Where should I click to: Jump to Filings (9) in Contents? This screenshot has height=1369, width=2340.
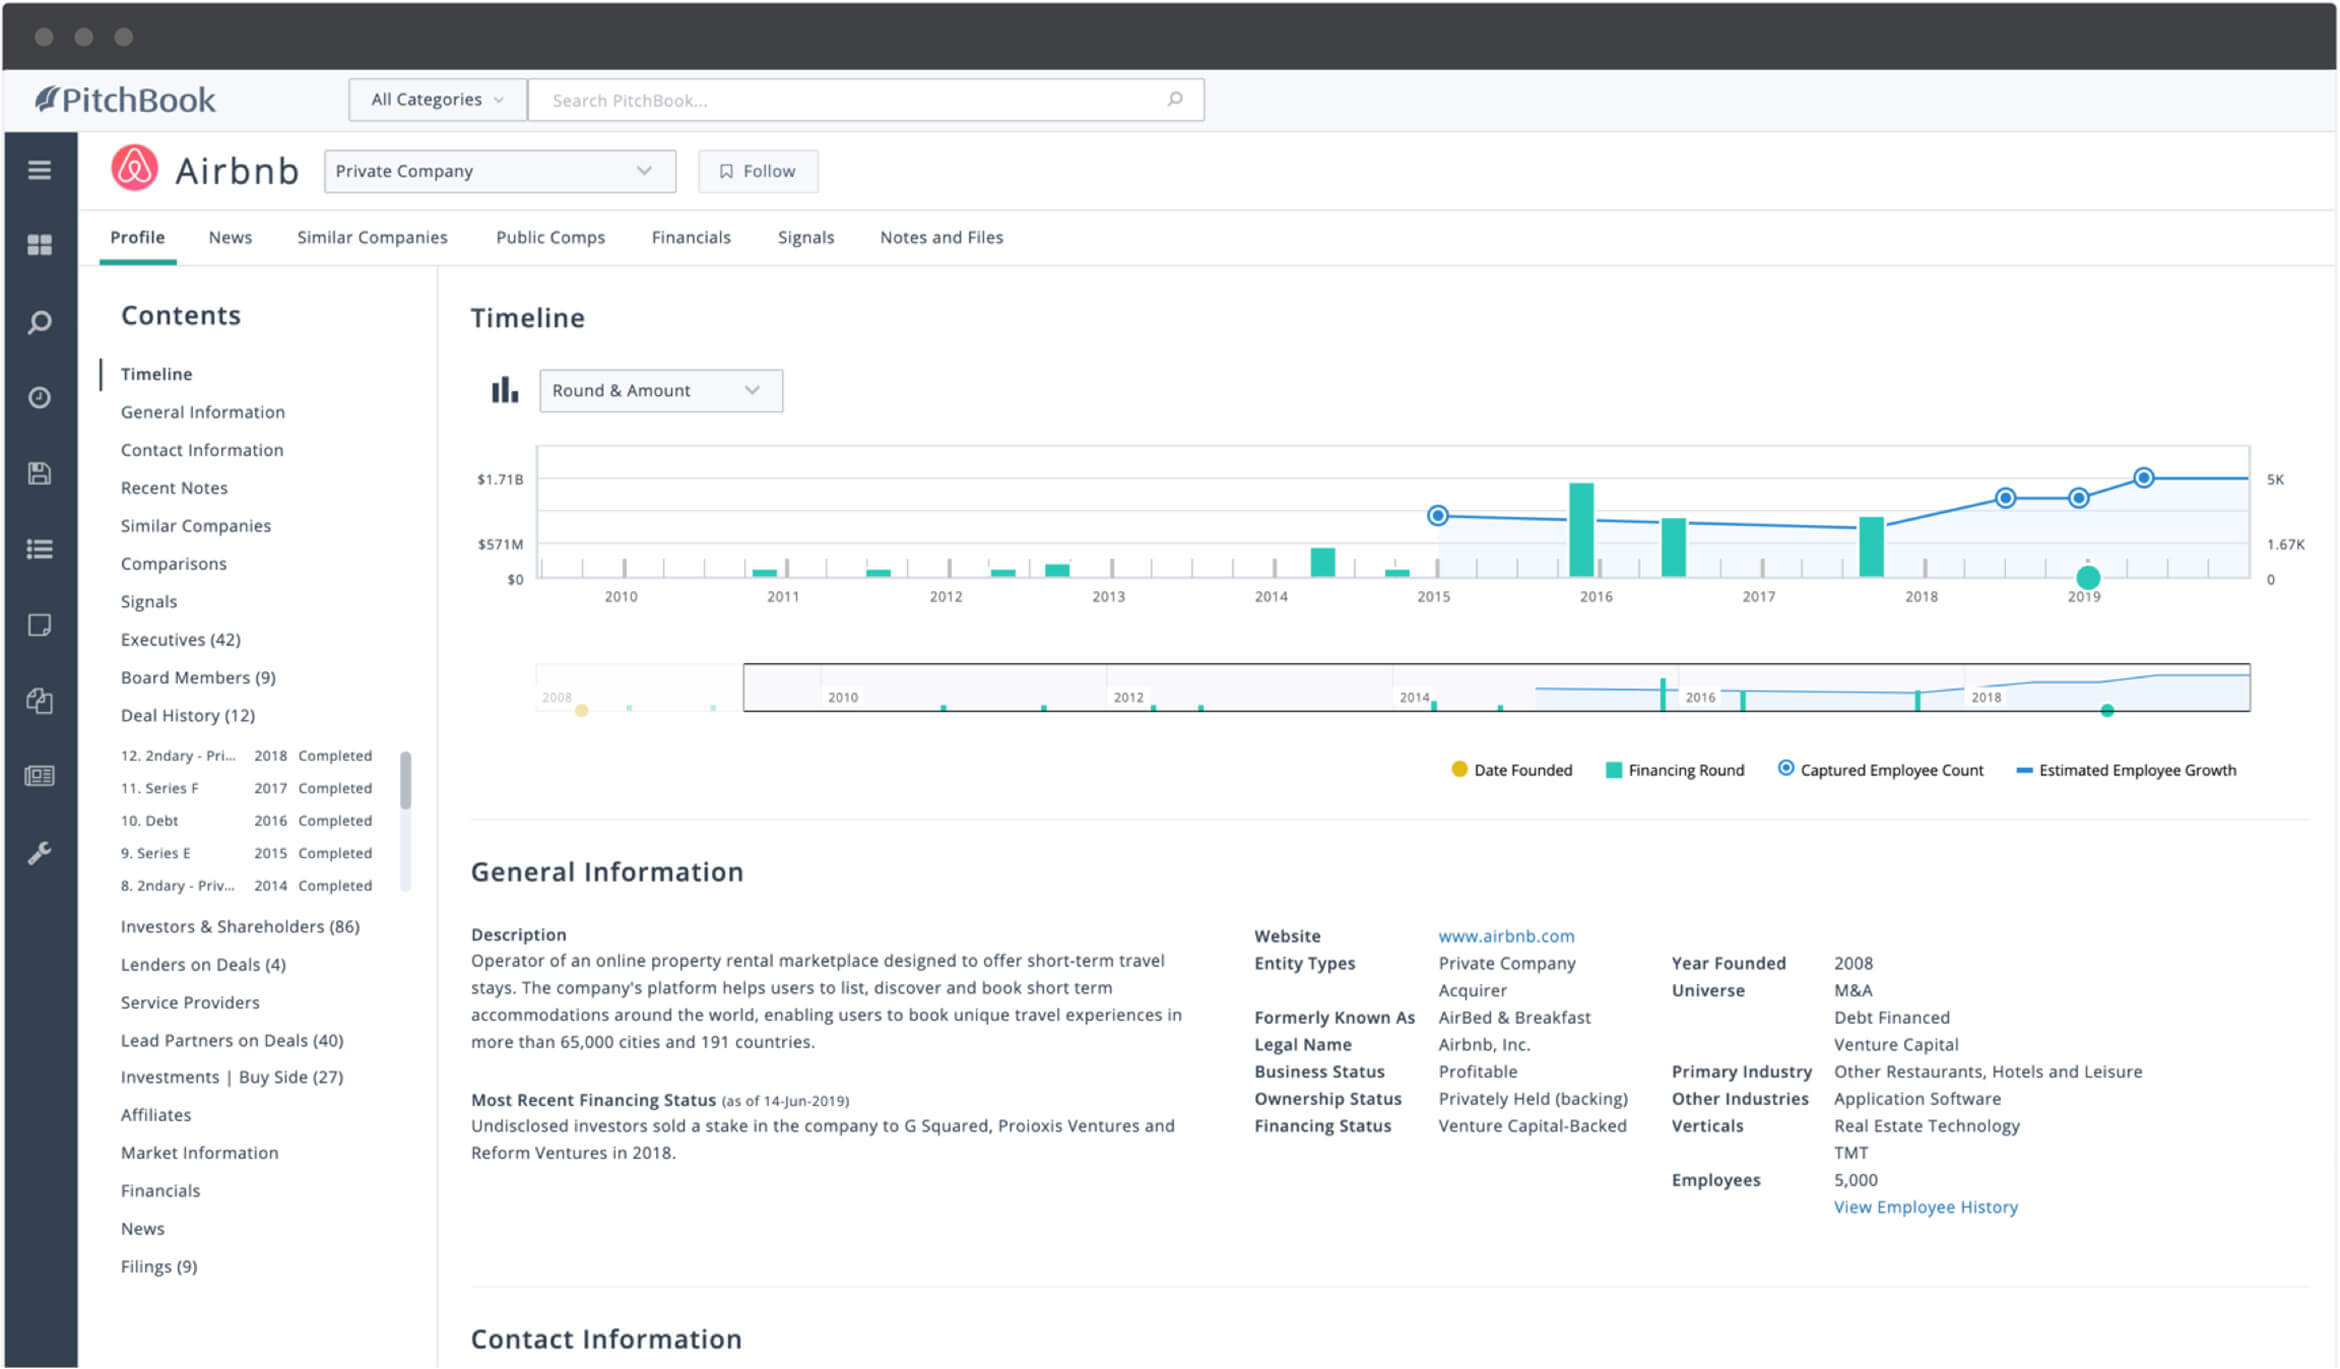point(159,1267)
